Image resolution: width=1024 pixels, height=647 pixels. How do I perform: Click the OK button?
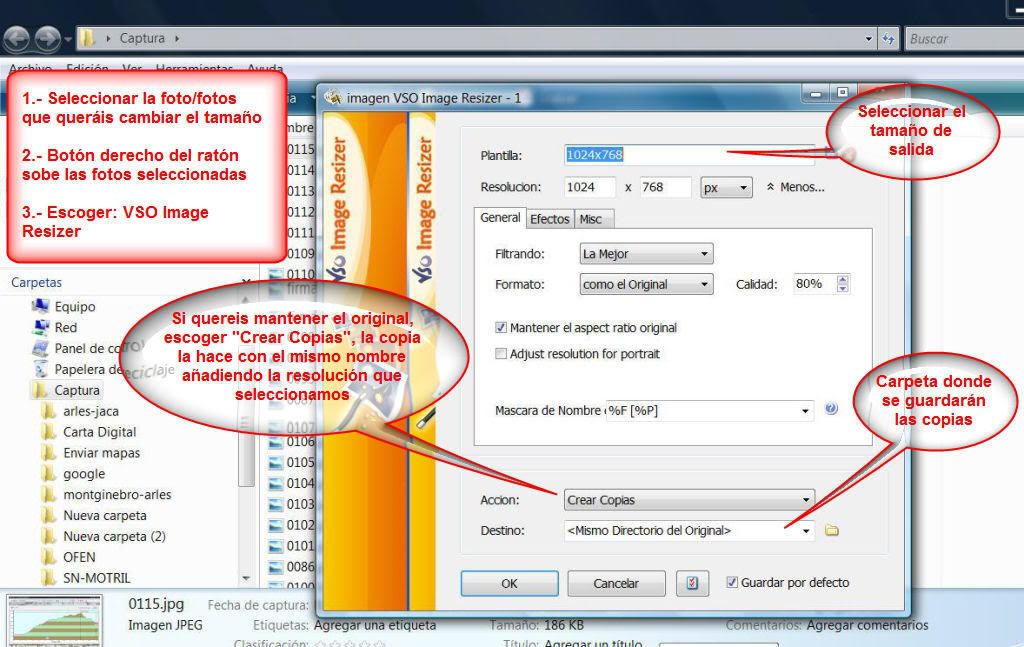coord(509,584)
